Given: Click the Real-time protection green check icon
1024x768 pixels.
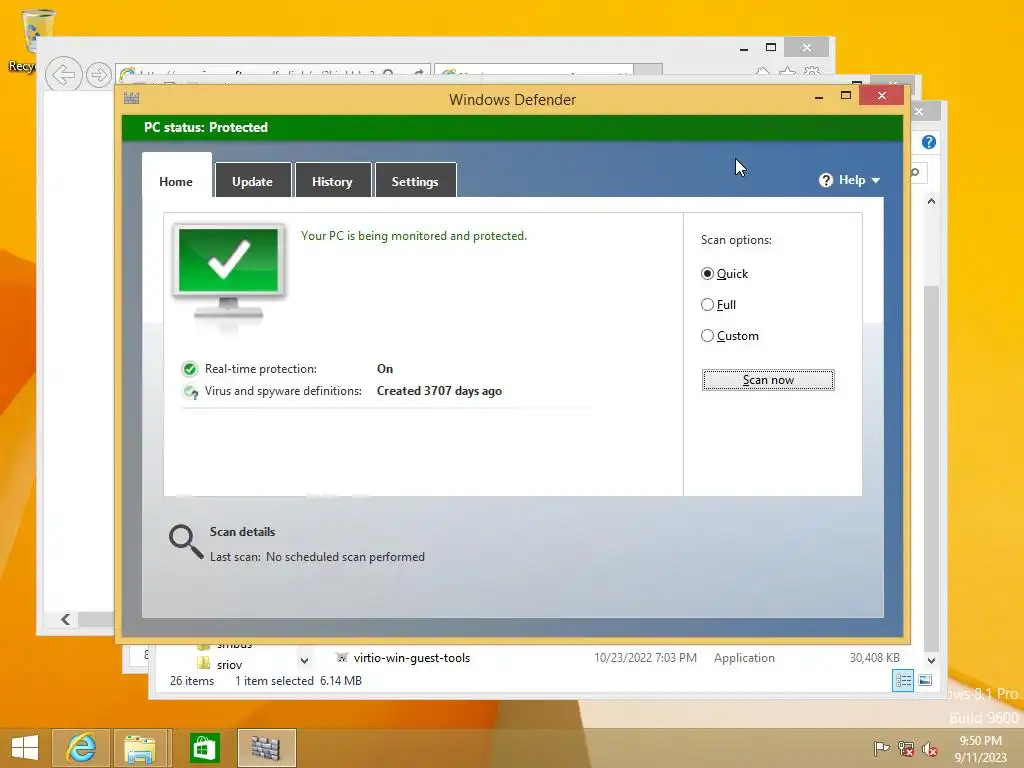Looking at the screenshot, I should [x=189, y=369].
